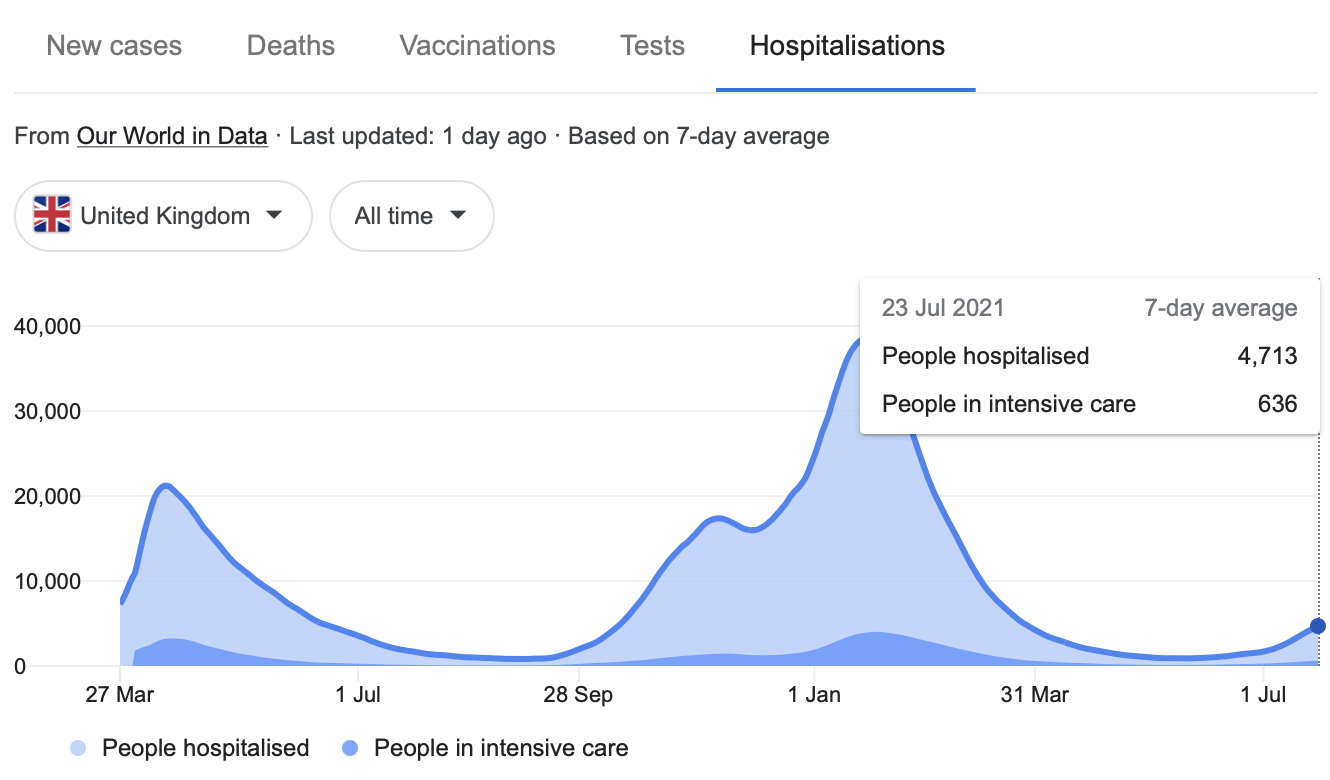Select the Vaccinations tab
Image resolution: width=1330 pixels, height=780 pixels.
point(477,46)
